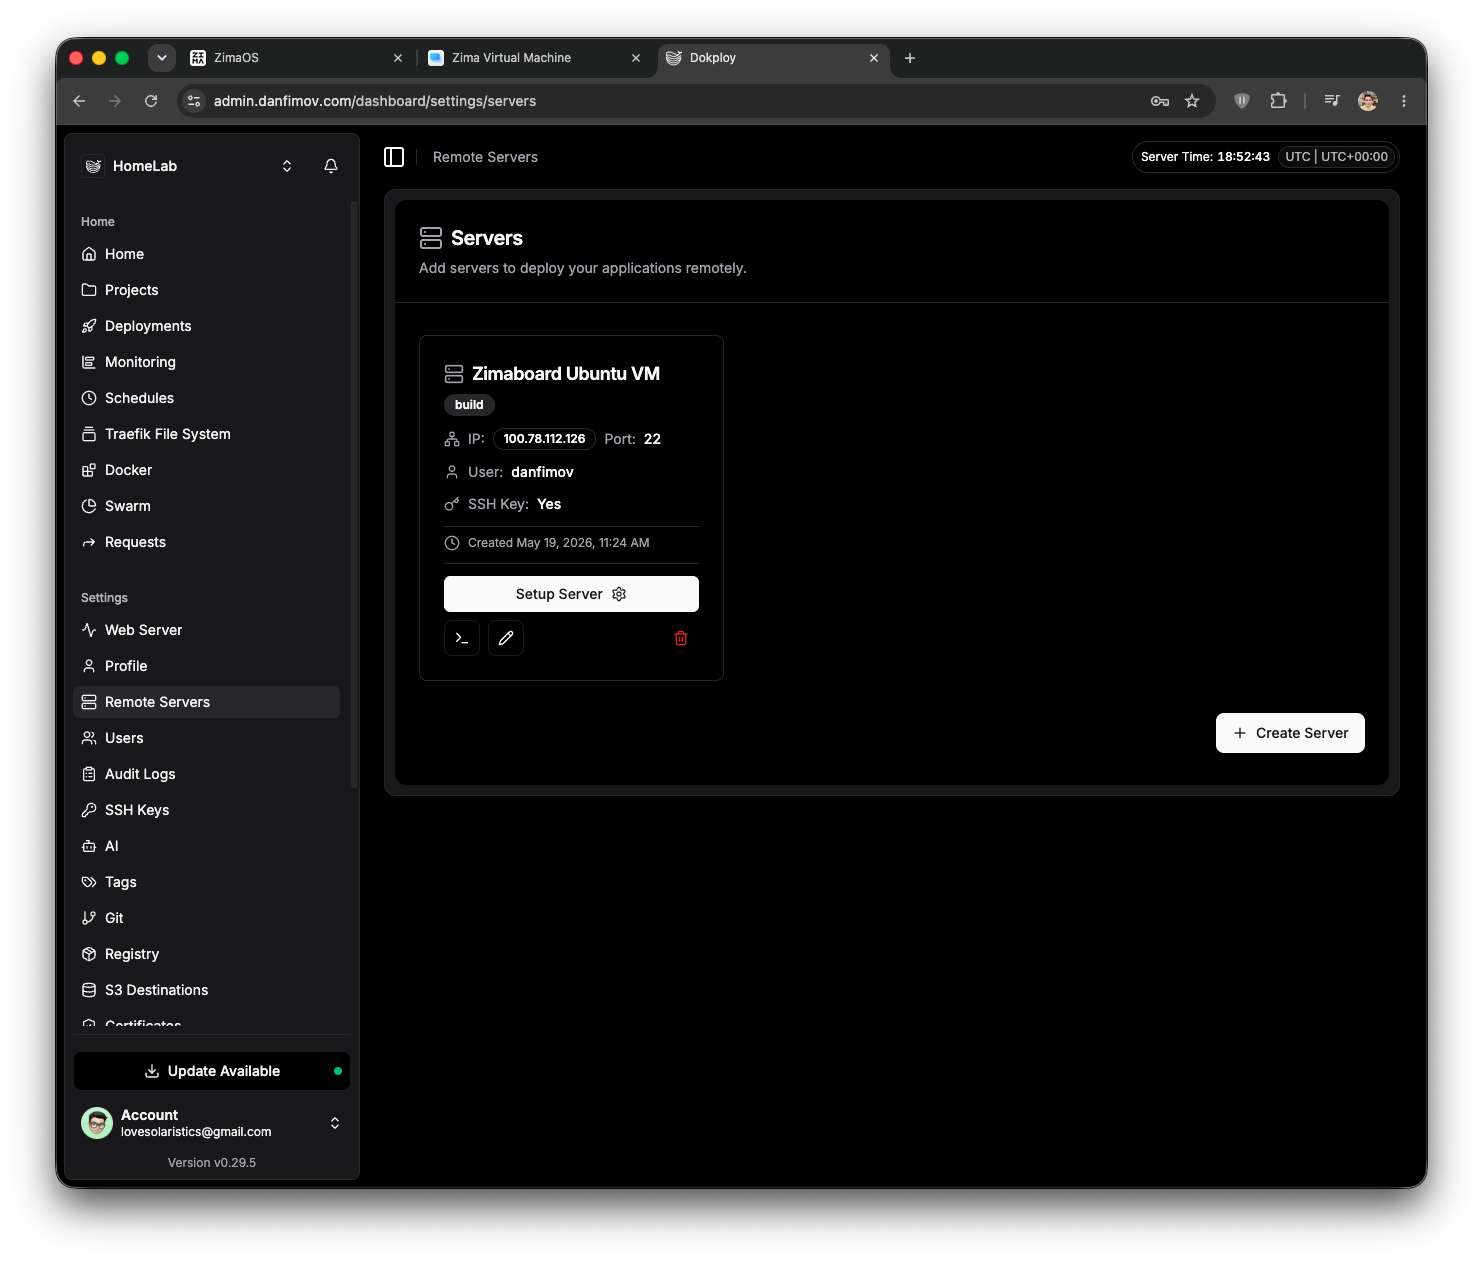This screenshot has width=1483, height=1262.
Task: Open the password key icon in address bar
Action: tap(1160, 101)
